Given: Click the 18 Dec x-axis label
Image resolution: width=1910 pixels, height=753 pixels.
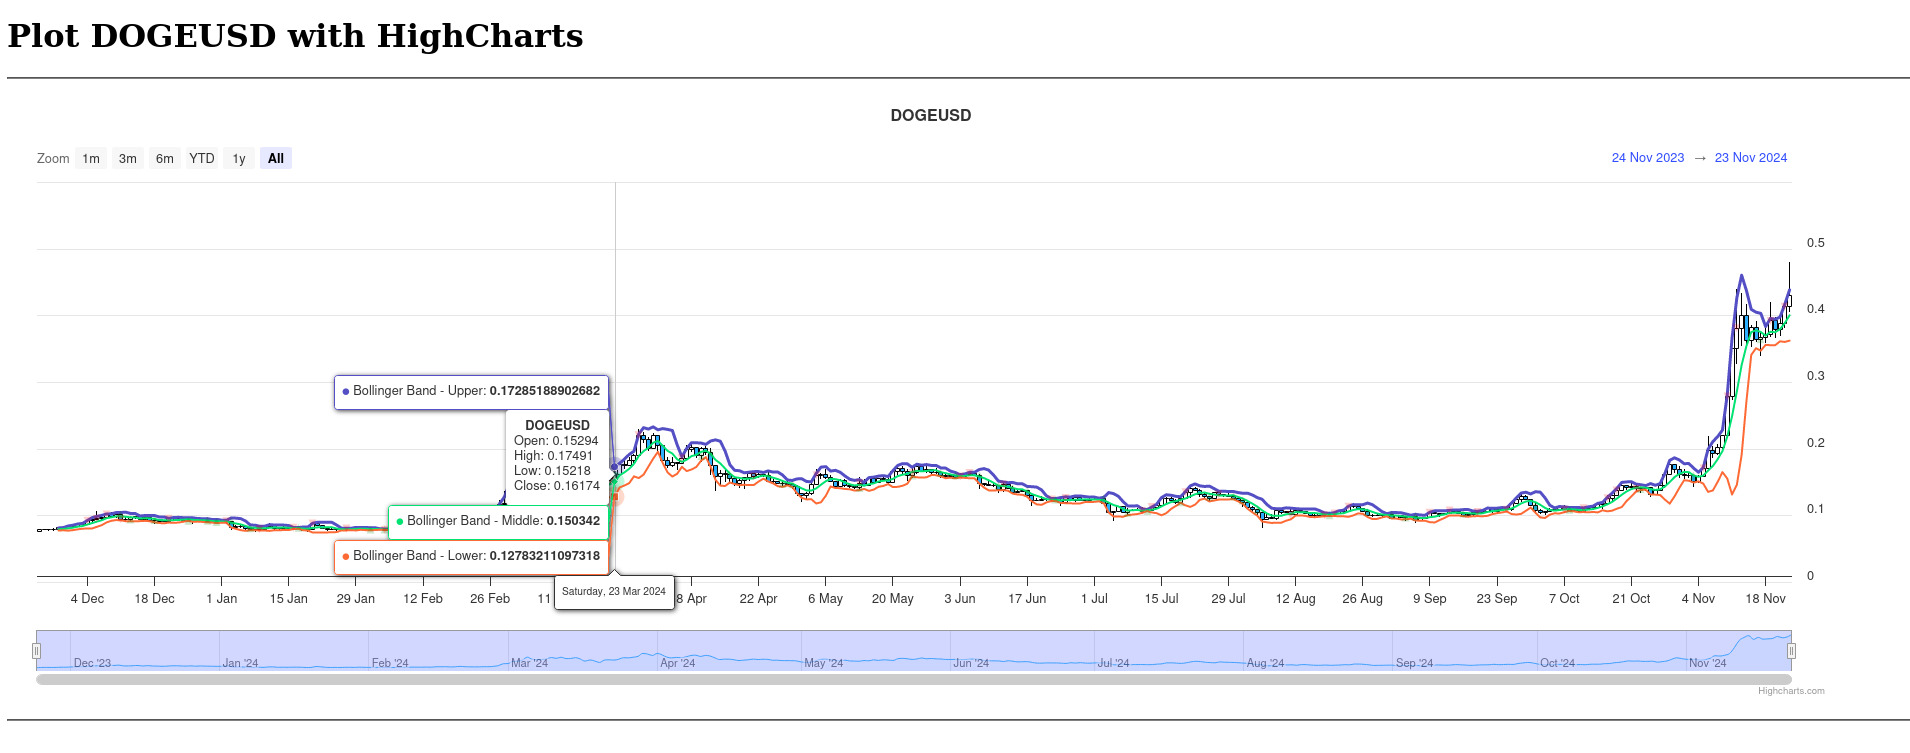Looking at the screenshot, I should [x=154, y=599].
